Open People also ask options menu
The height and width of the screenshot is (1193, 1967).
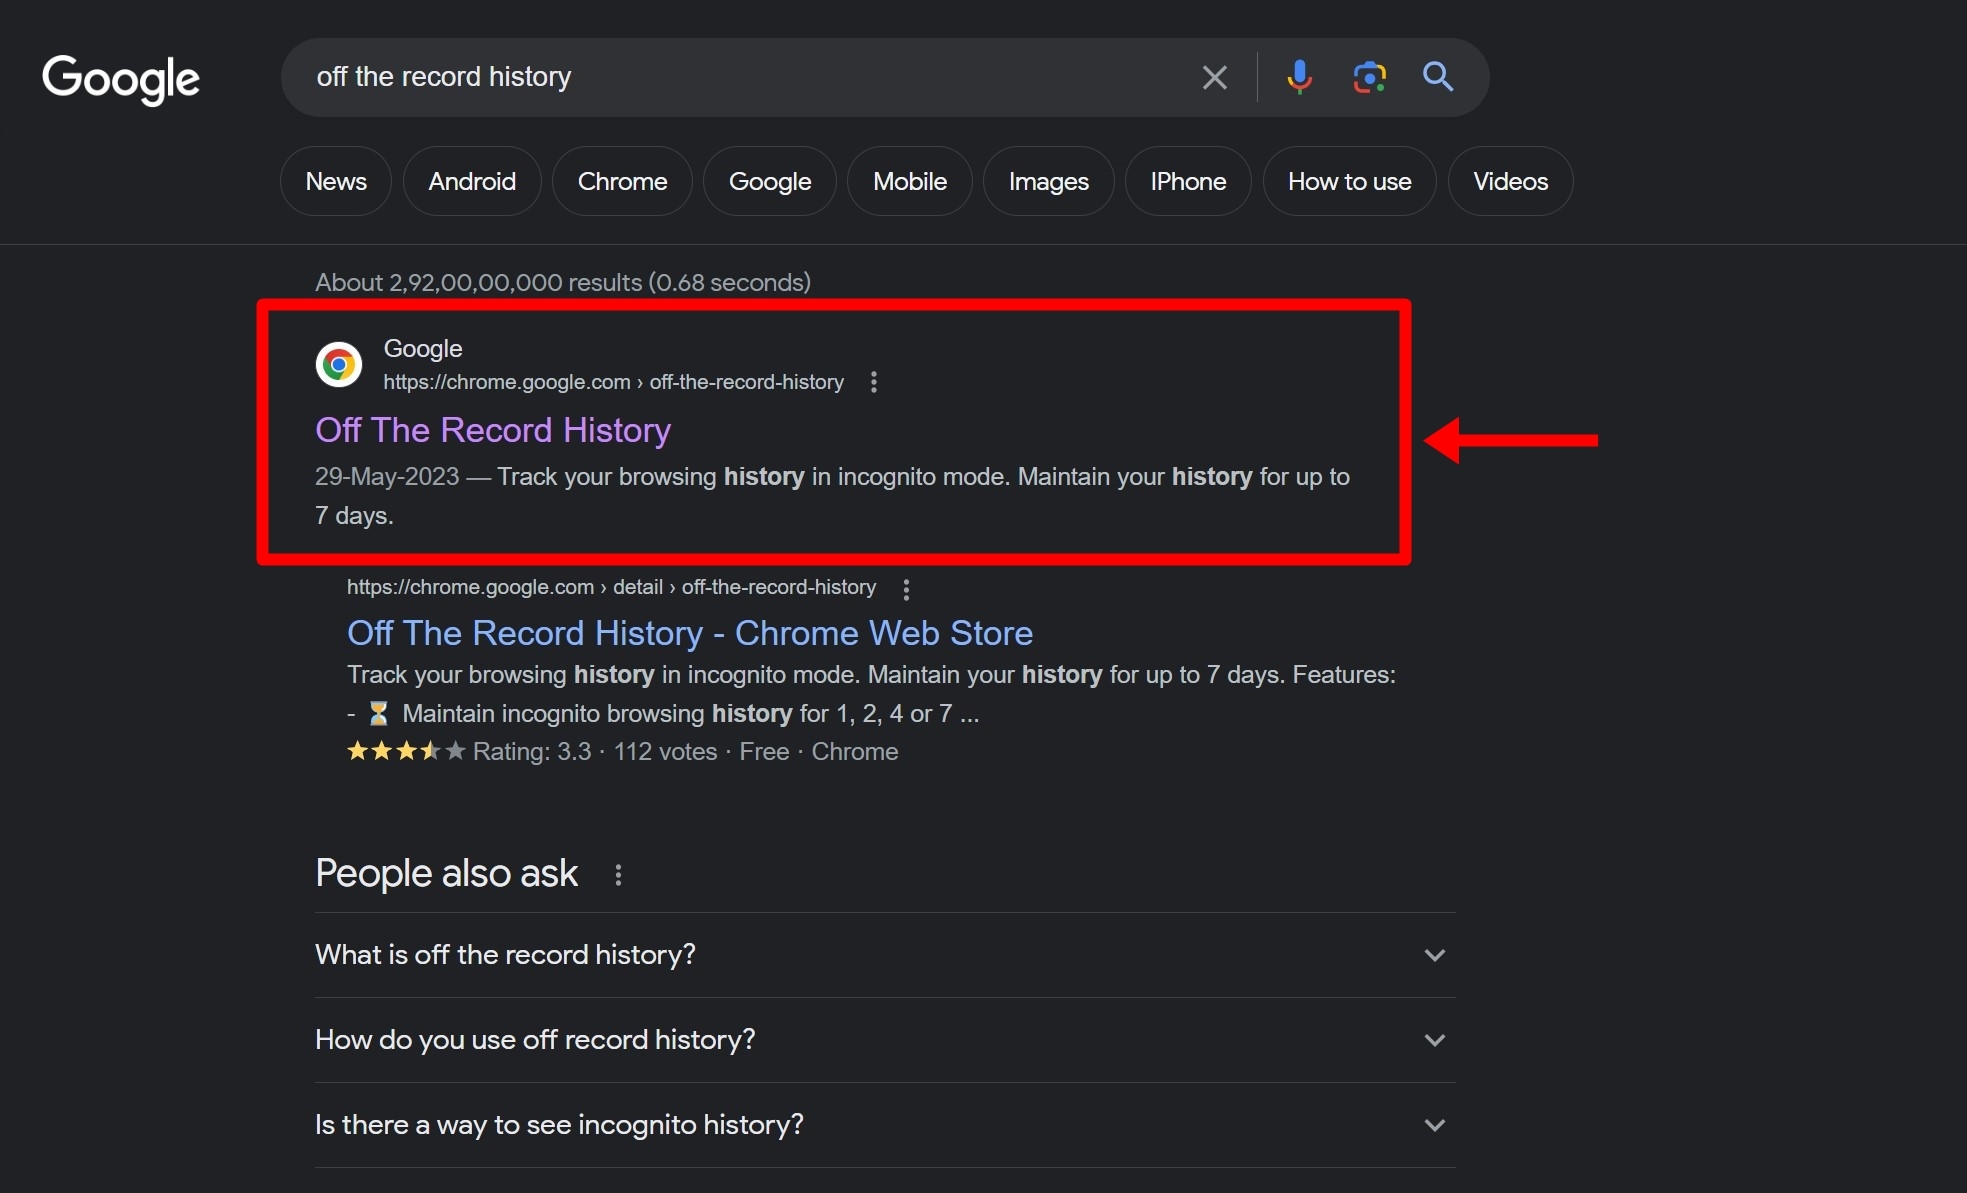(x=618, y=875)
